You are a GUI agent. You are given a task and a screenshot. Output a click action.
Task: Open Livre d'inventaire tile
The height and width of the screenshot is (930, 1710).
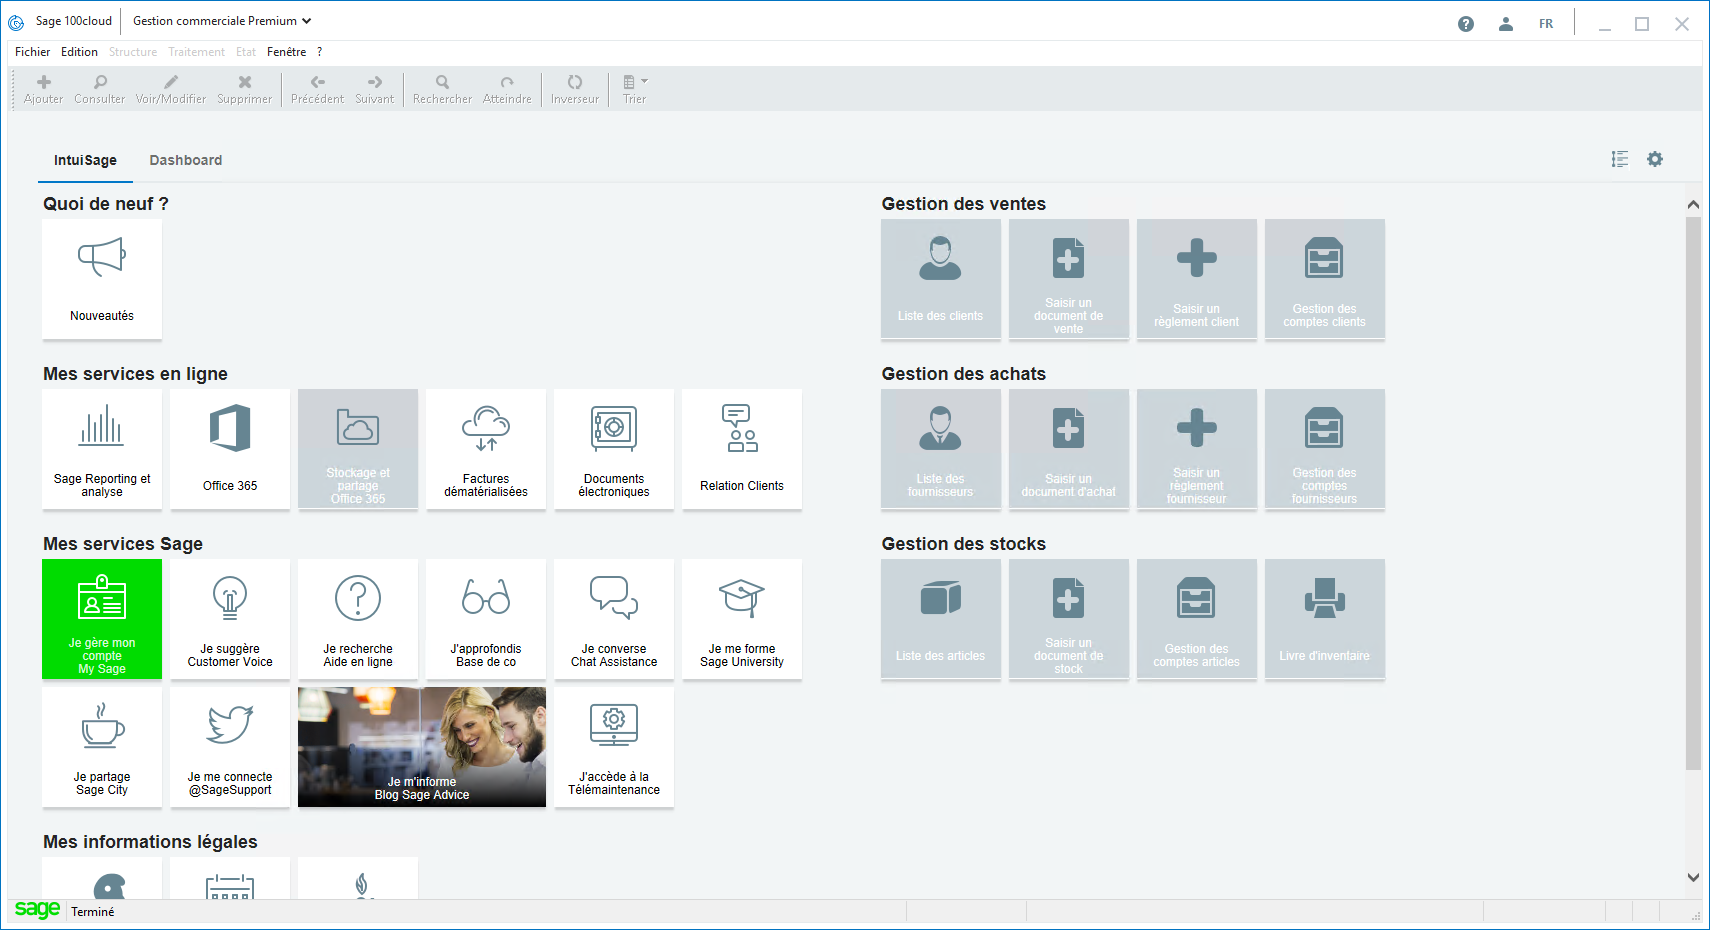(1325, 619)
